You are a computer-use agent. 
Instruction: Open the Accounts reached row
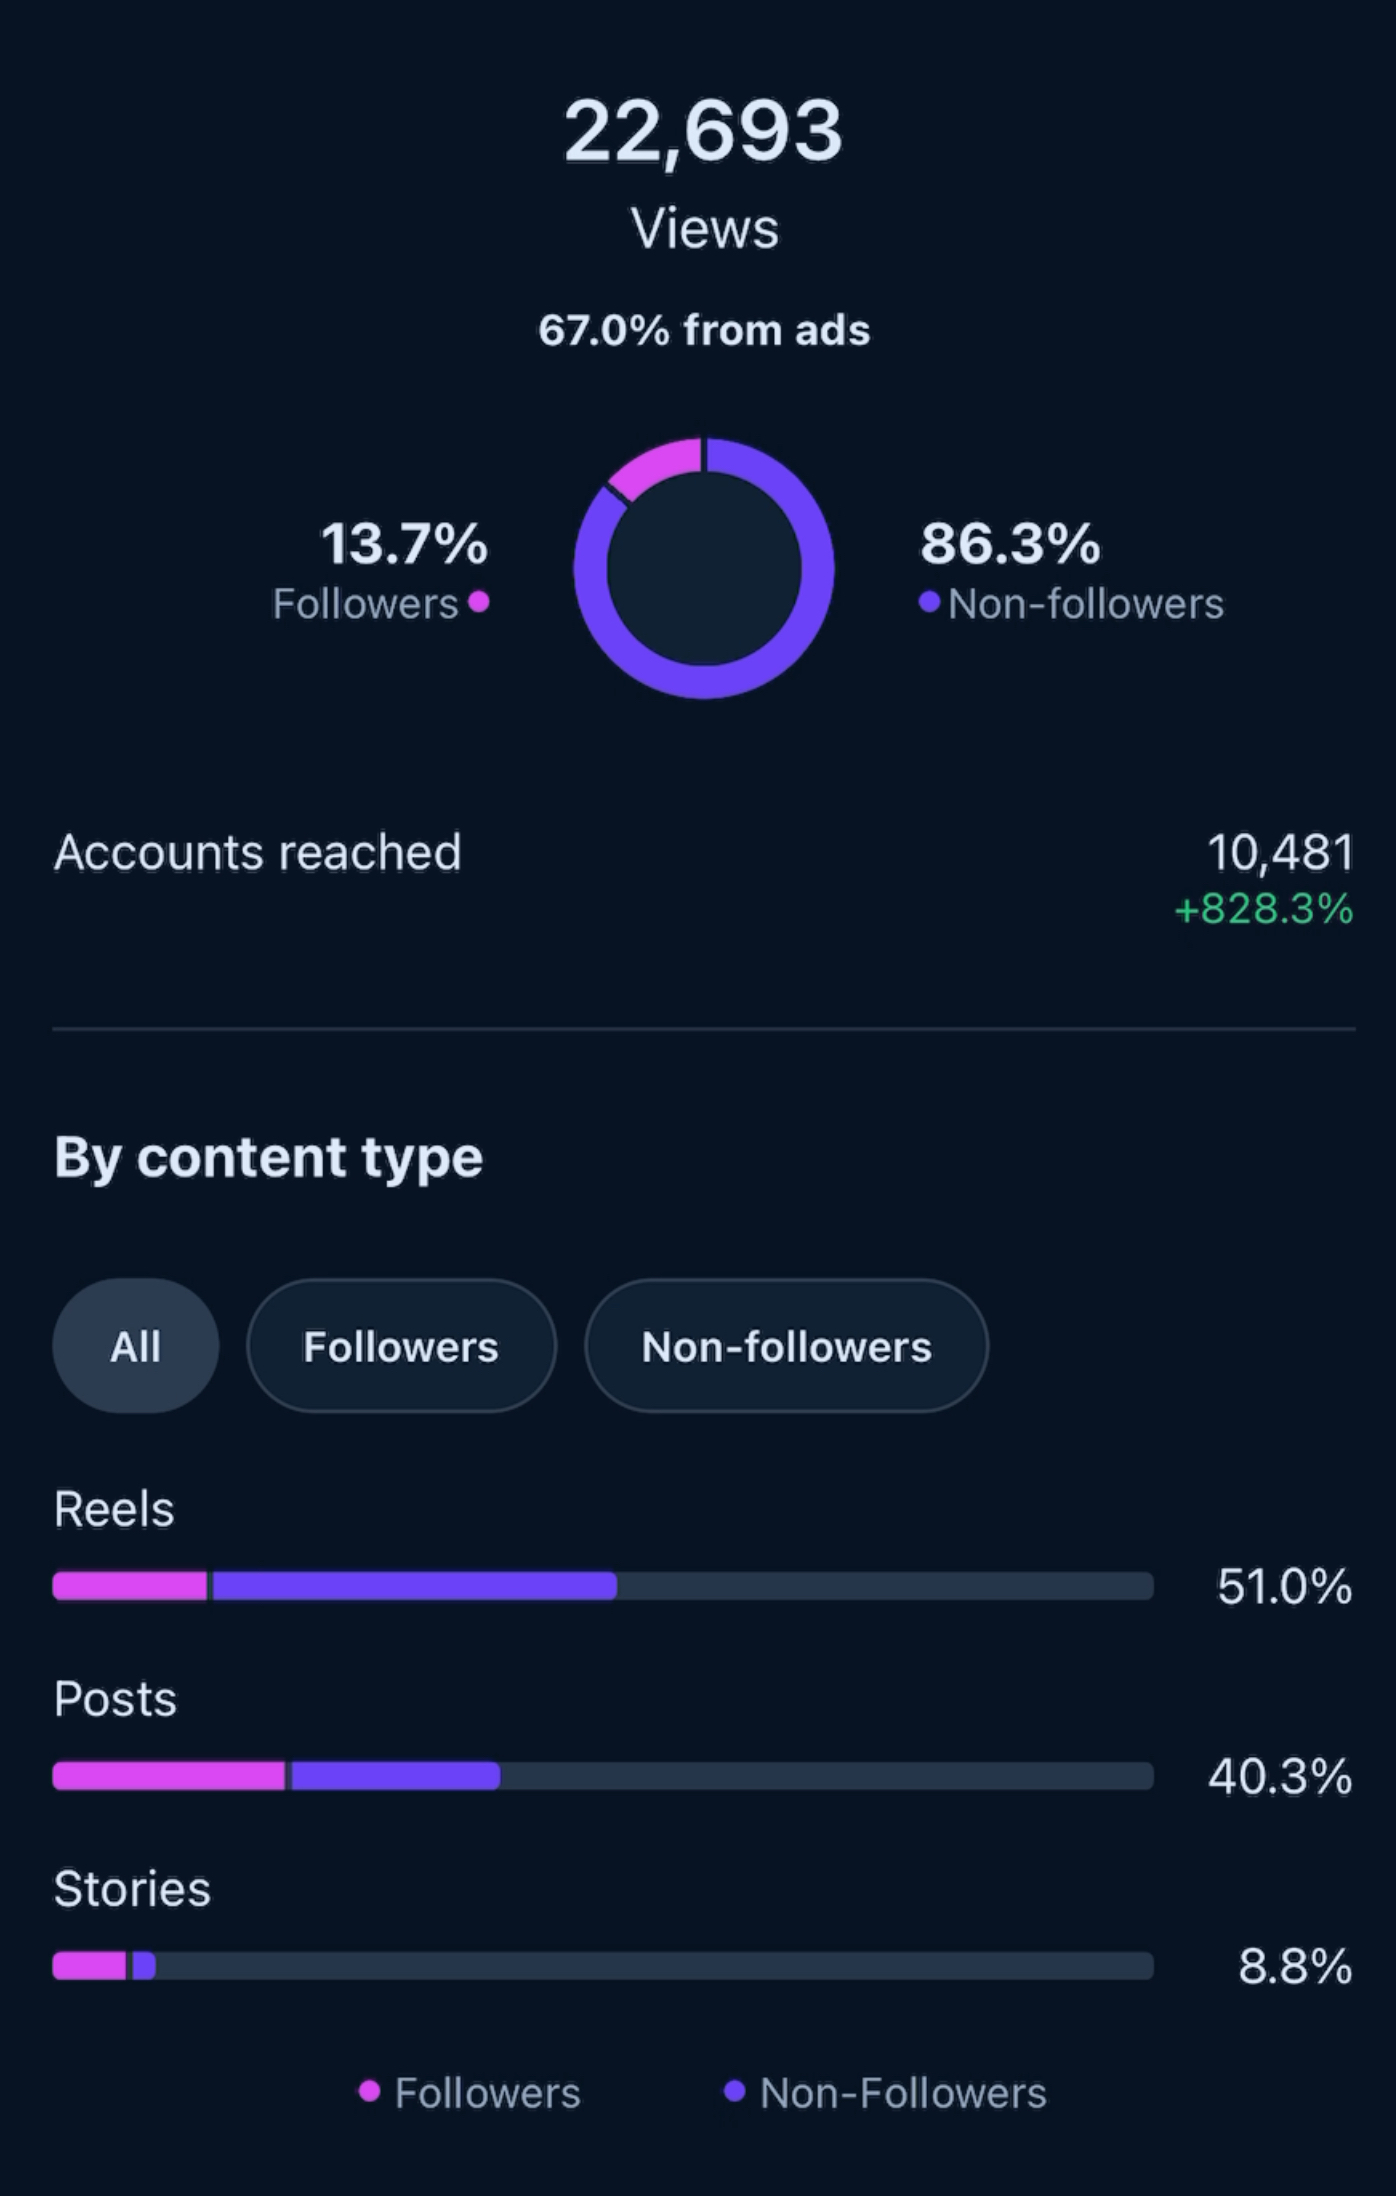tap(704, 878)
